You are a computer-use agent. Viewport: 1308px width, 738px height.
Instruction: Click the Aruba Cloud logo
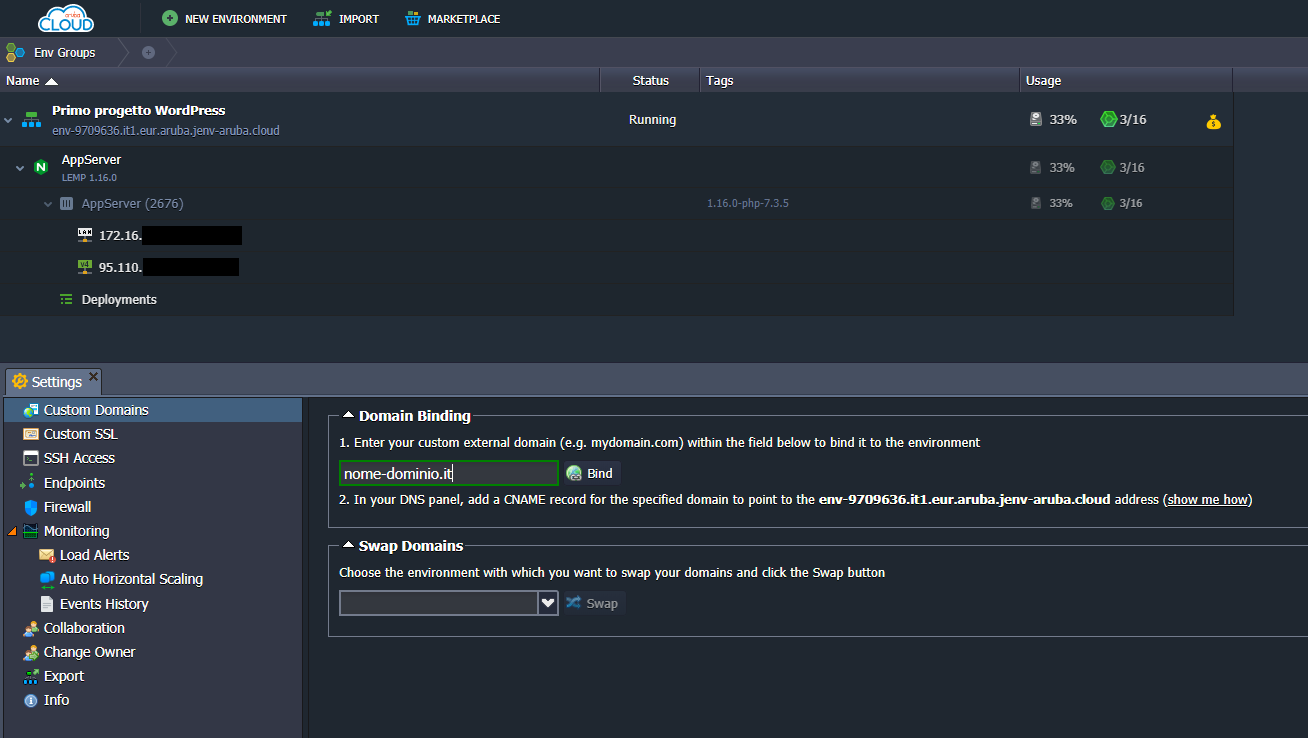(x=66, y=18)
